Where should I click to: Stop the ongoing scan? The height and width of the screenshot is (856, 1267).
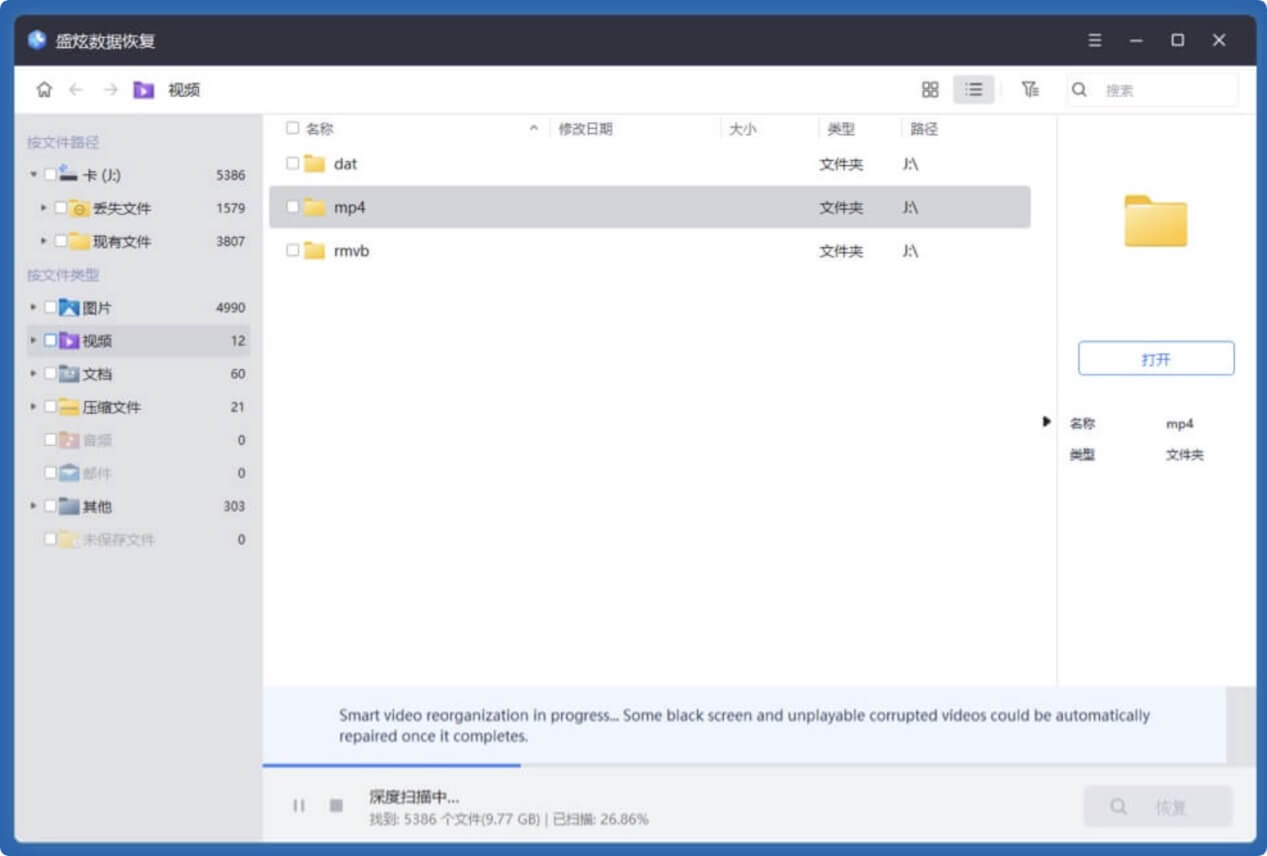click(x=335, y=806)
